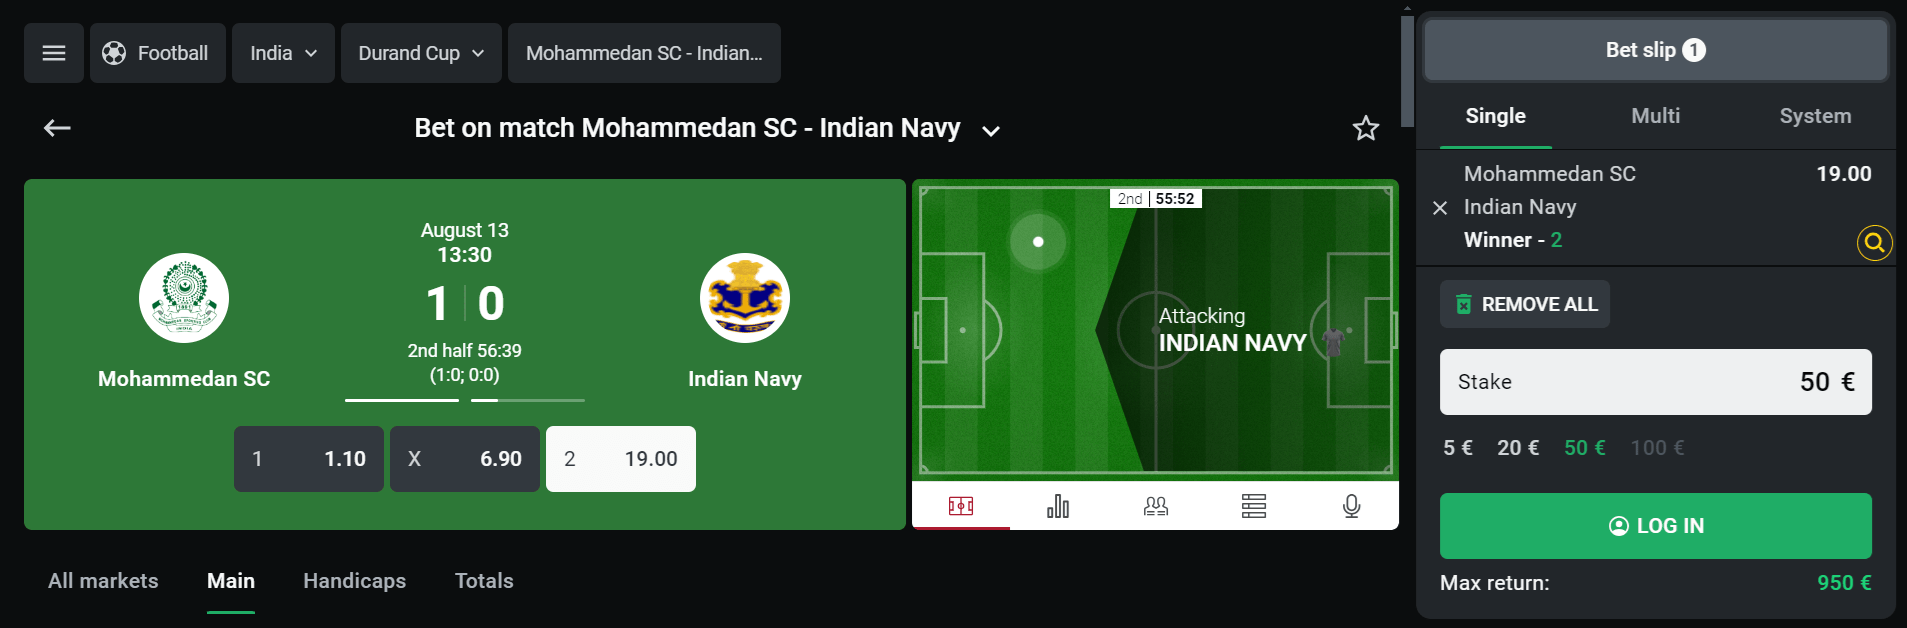Viewport: 1907px width, 628px height.
Task: Open the microphone commentary tab
Action: (1351, 507)
